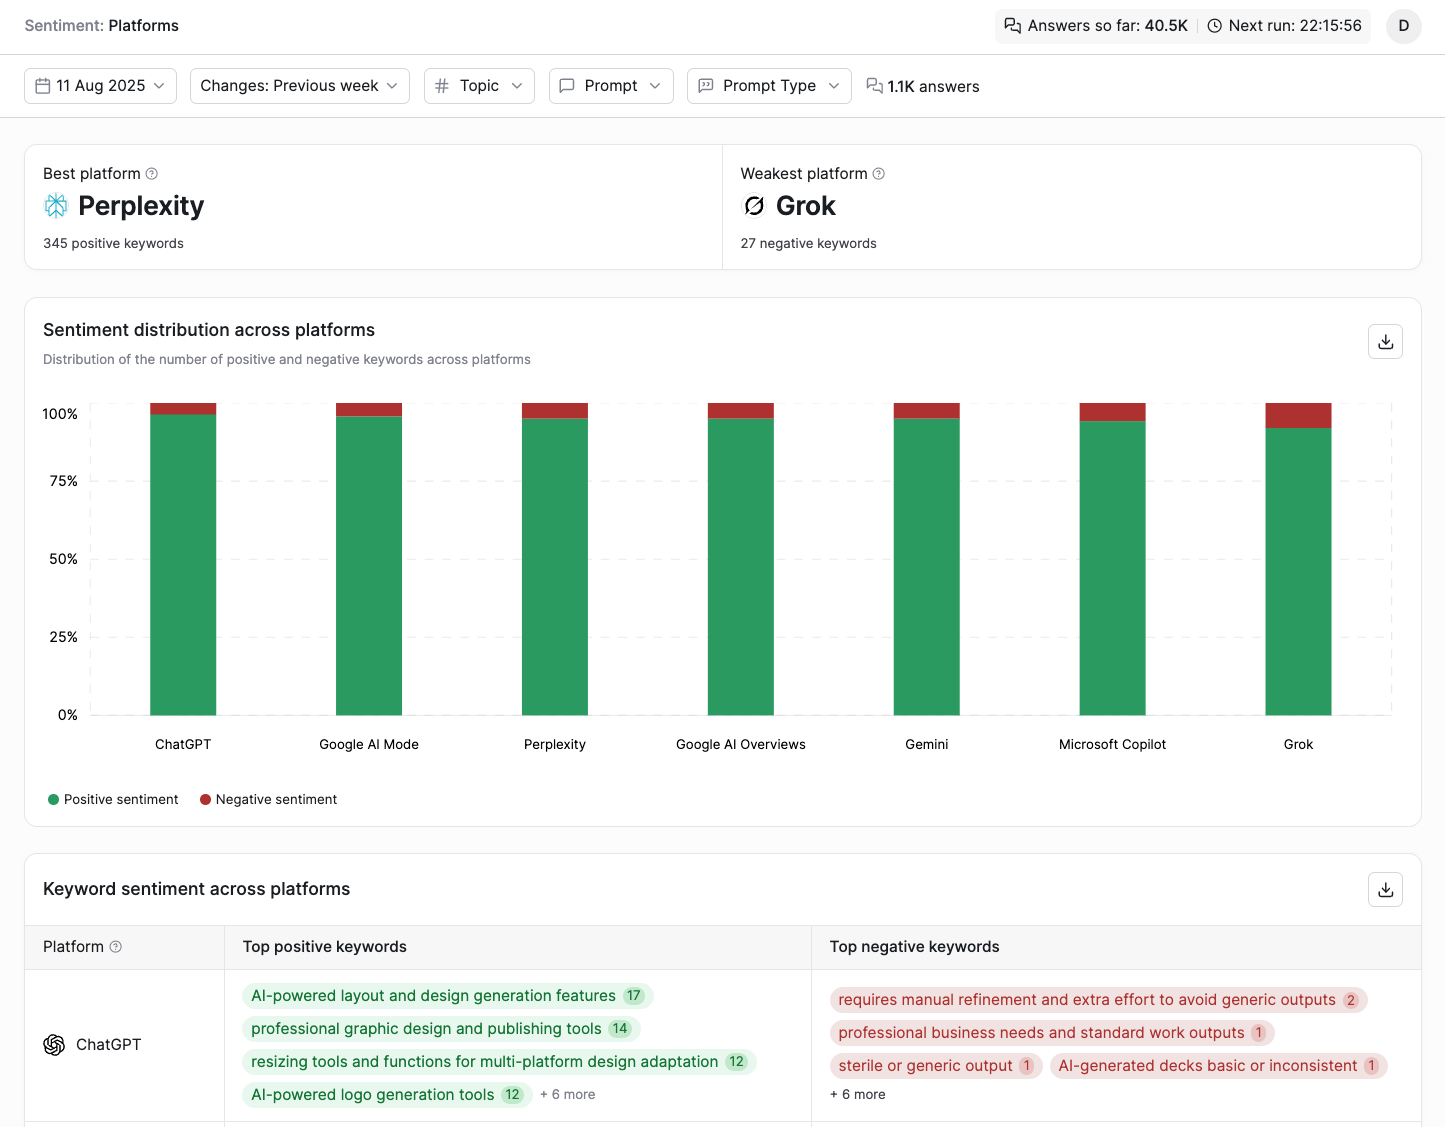Open the Changes: Previous week dropdown
Screen dimensions: 1445x1127
(299, 86)
